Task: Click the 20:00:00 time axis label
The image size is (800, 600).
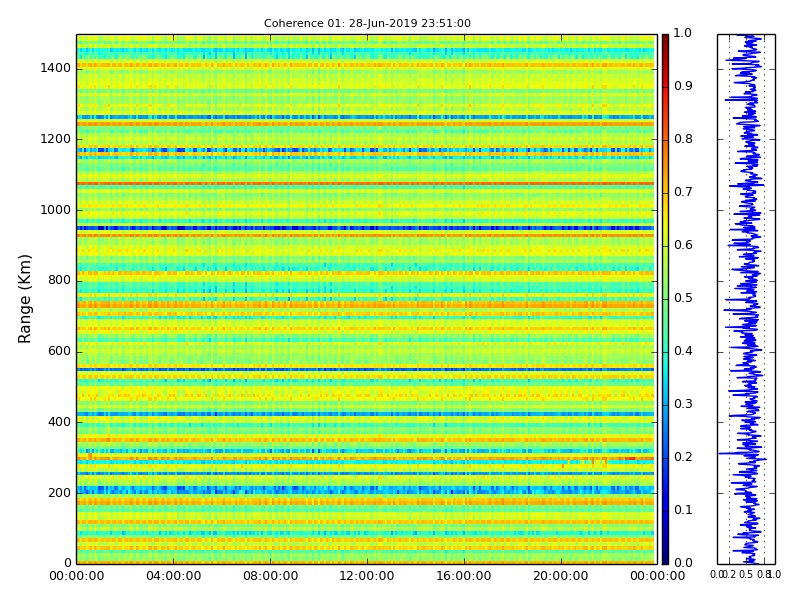Action: 561,576
